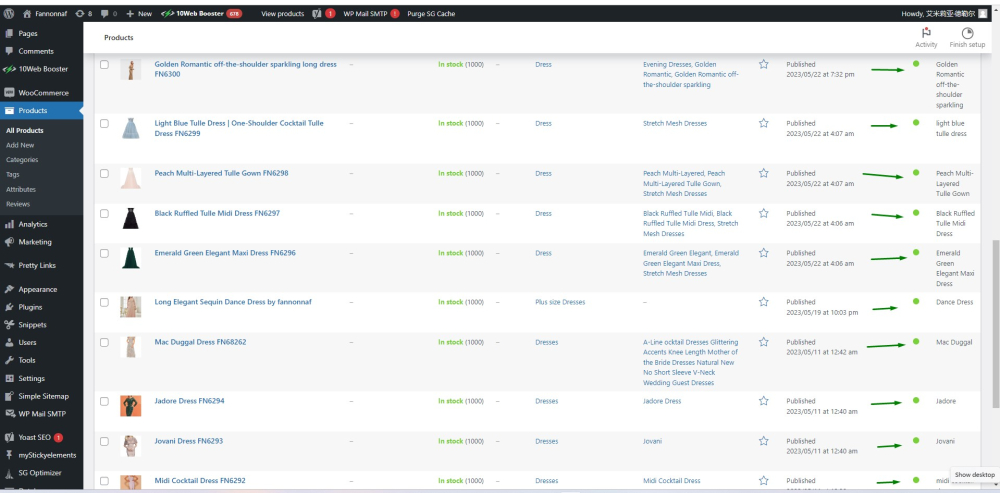
Task: Toggle featured star for Jadore Dress
Action: (x=764, y=401)
